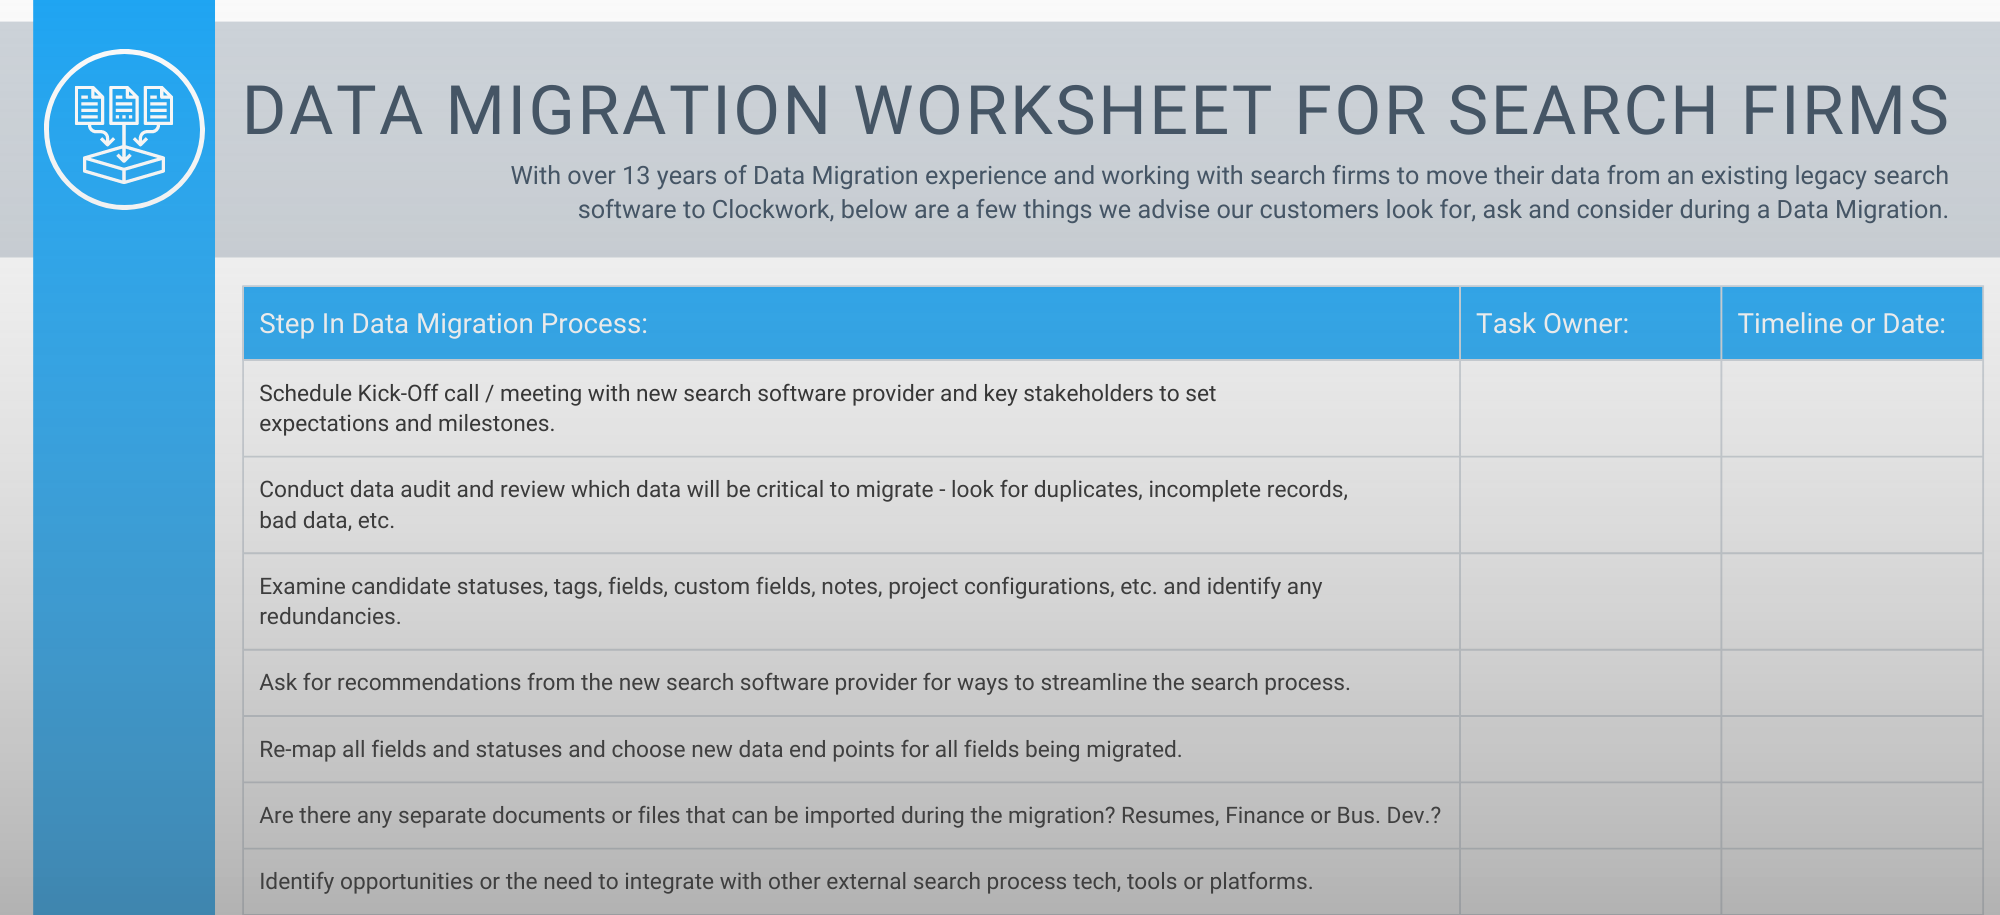The width and height of the screenshot is (2000, 915).
Task: Click Timeline cell for Re-map fields row
Action: pos(1852,749)
